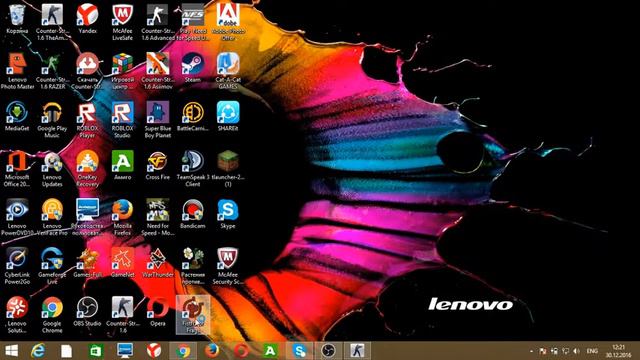Open the Yandex browser desktop shortcut
Image resolution: width=640 pixels, height=360 pixels.
(87, 19)
